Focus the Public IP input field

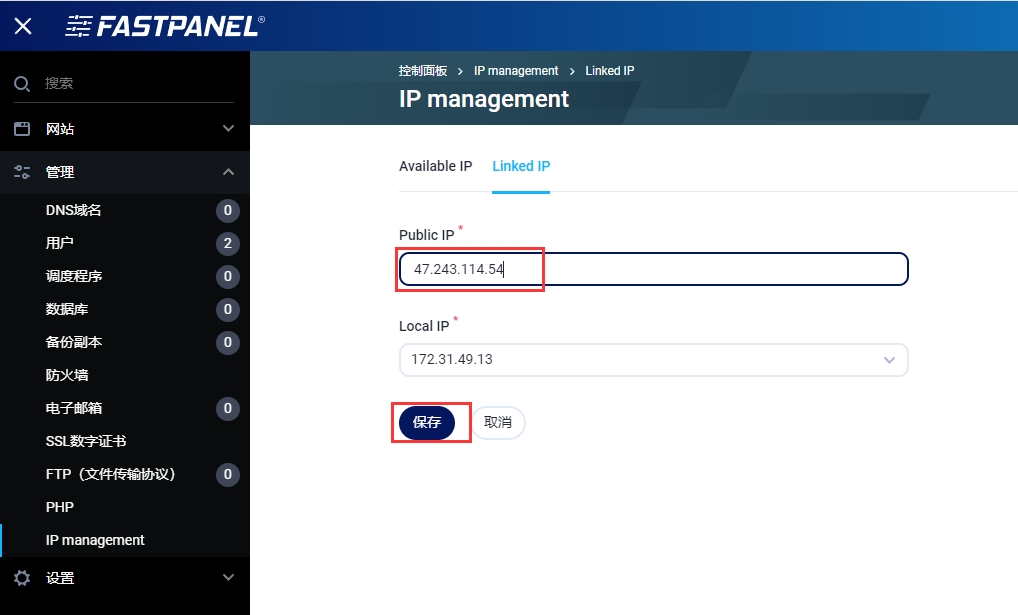click(x=653, y=269)
